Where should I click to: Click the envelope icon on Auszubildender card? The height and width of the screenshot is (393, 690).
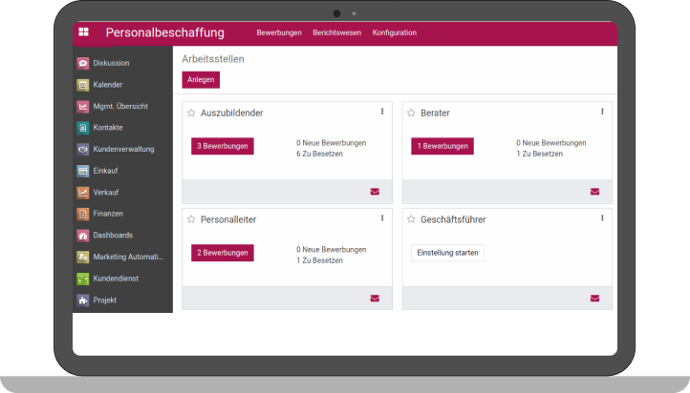pos(375,191)
